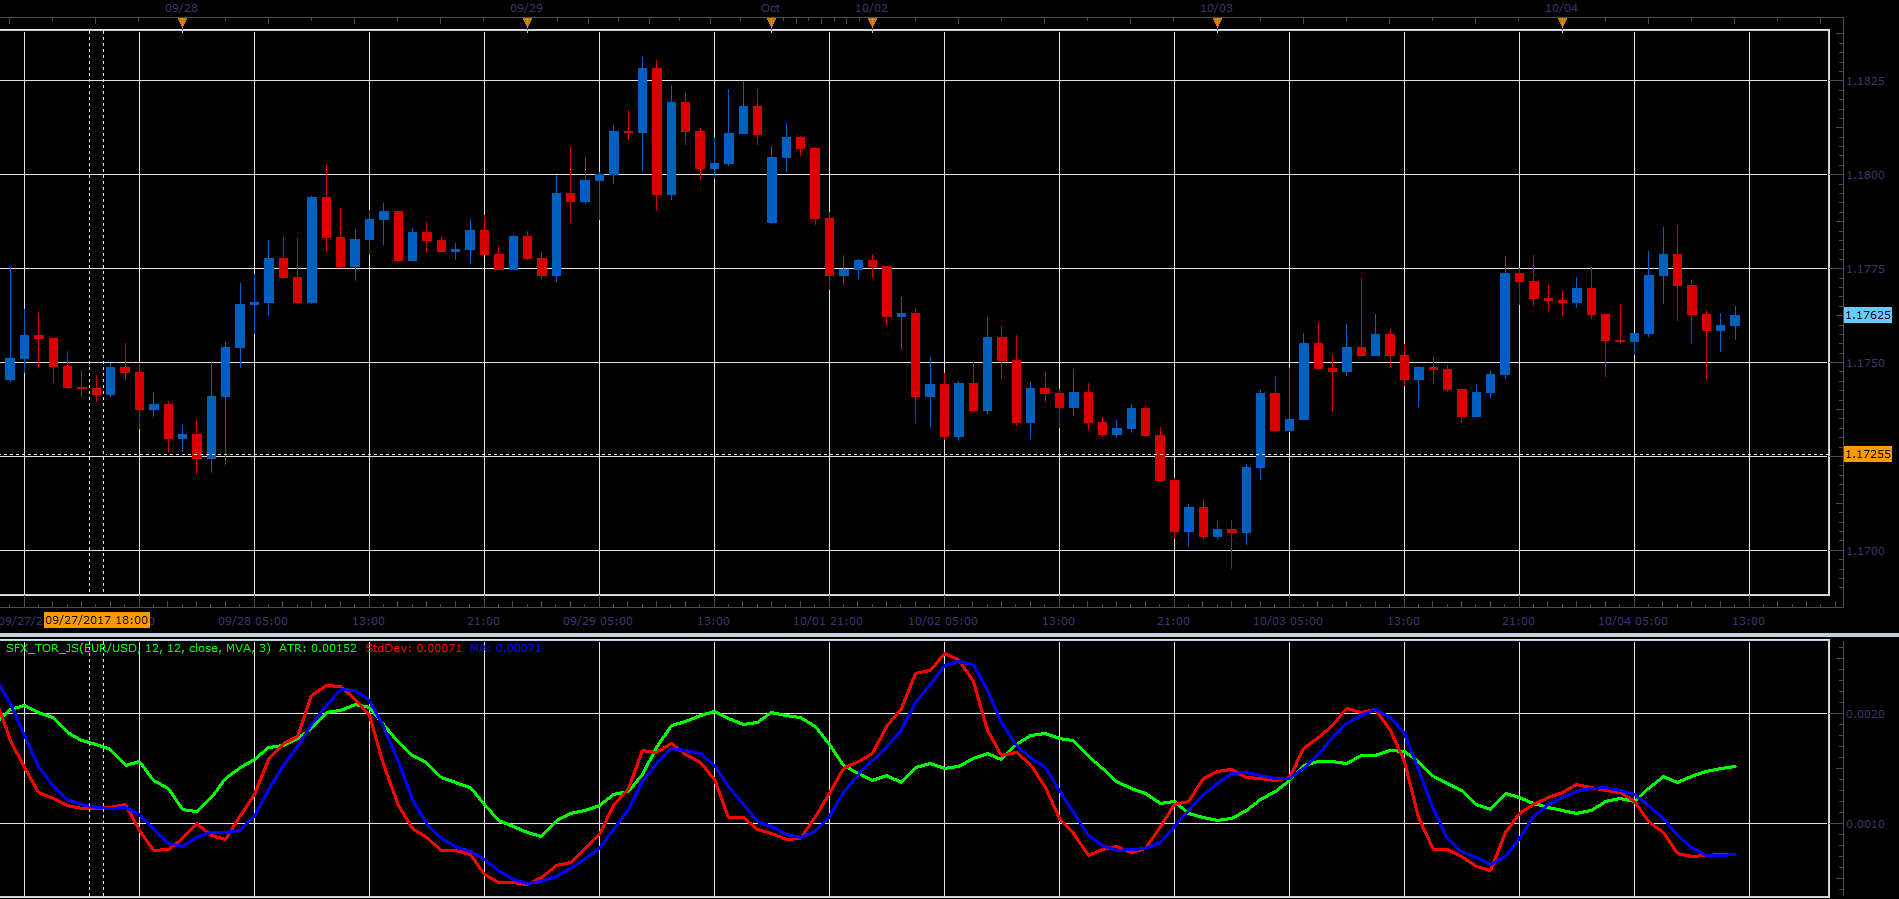This screenshot has width=1899, height=899.
Task: Click the 09/28 day marker triangle
Action: click(x=182, y=25)
